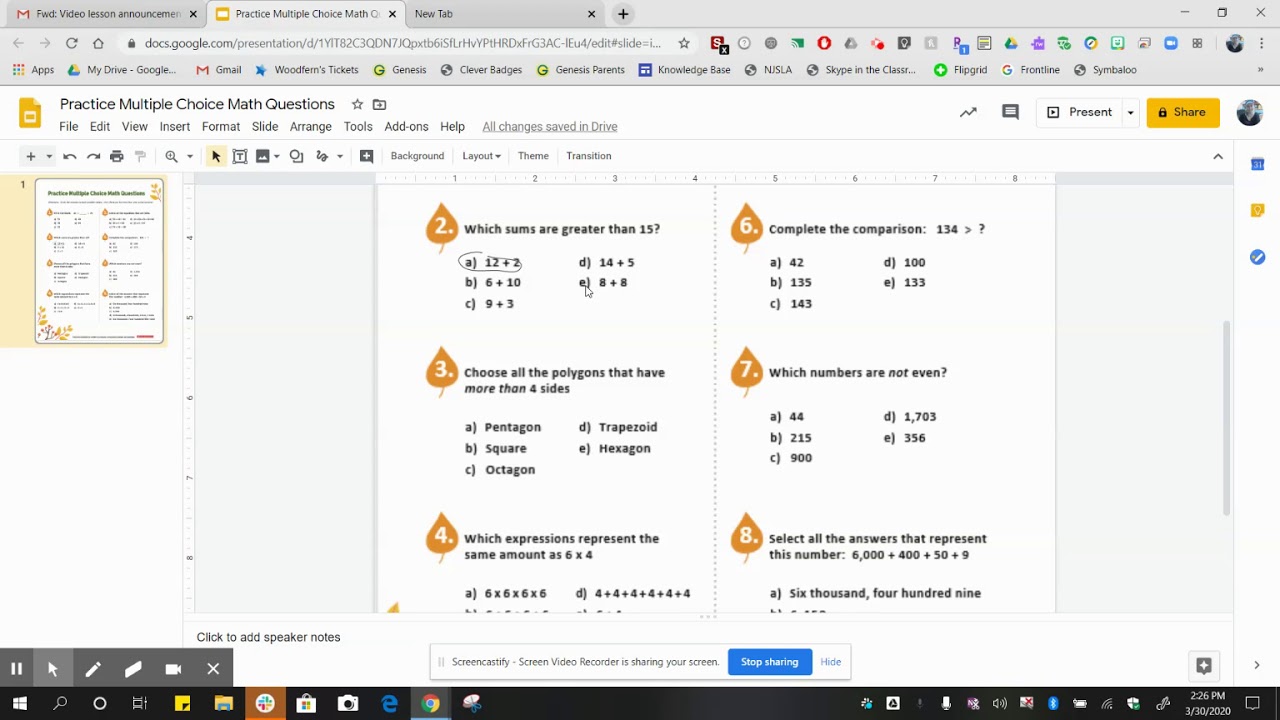Click the paint format roller icon
The width and height of the screenshot is (1280, 720).
140,156
